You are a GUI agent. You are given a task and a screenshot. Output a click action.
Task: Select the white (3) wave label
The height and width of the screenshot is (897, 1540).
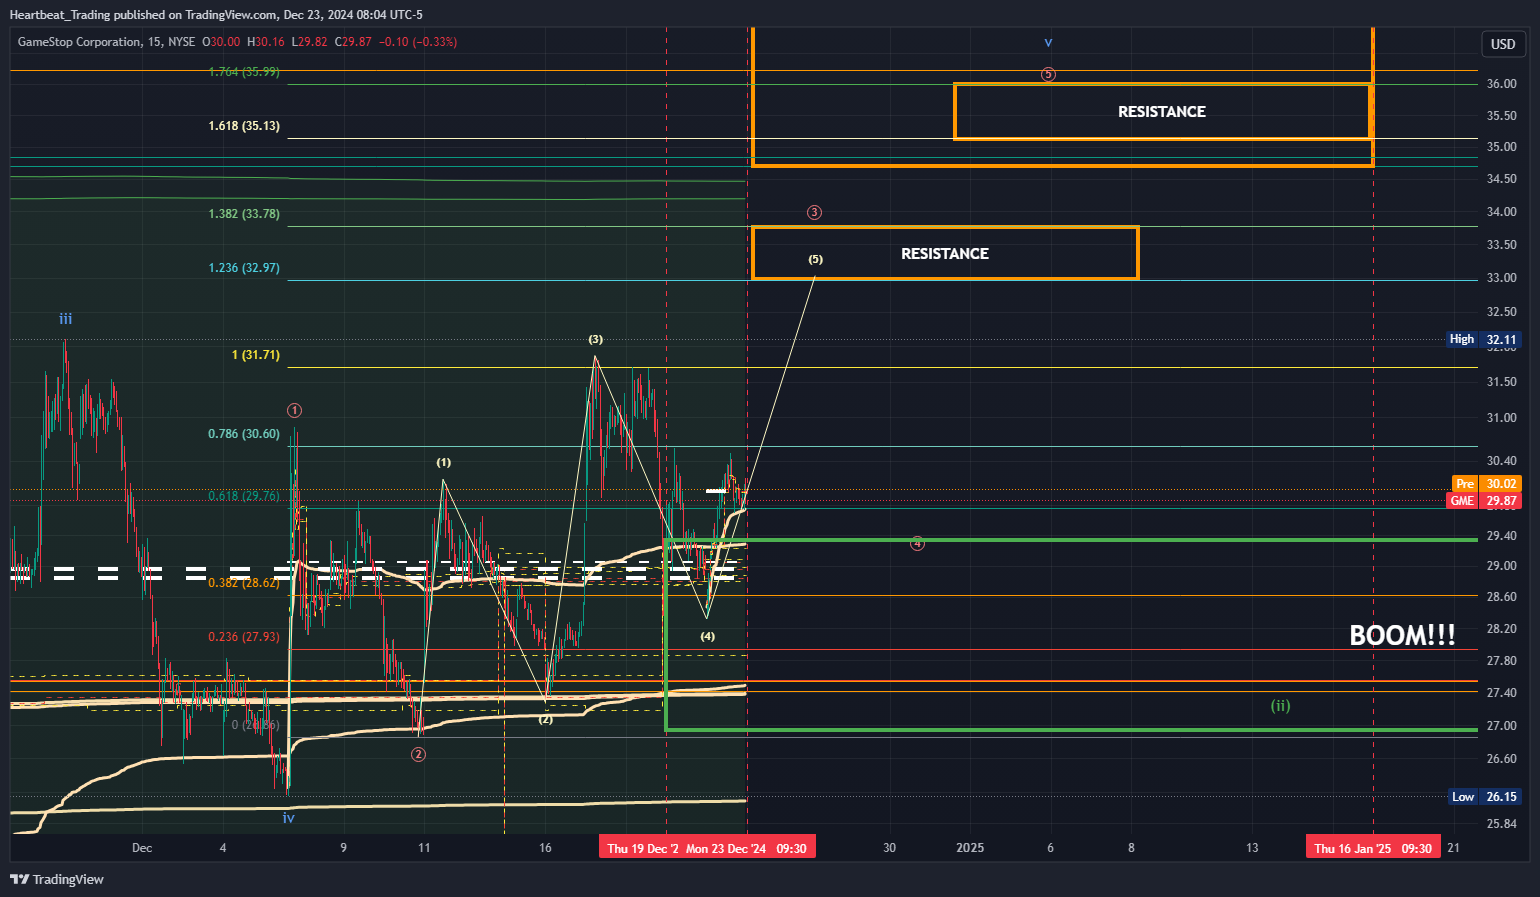point(595,340)
